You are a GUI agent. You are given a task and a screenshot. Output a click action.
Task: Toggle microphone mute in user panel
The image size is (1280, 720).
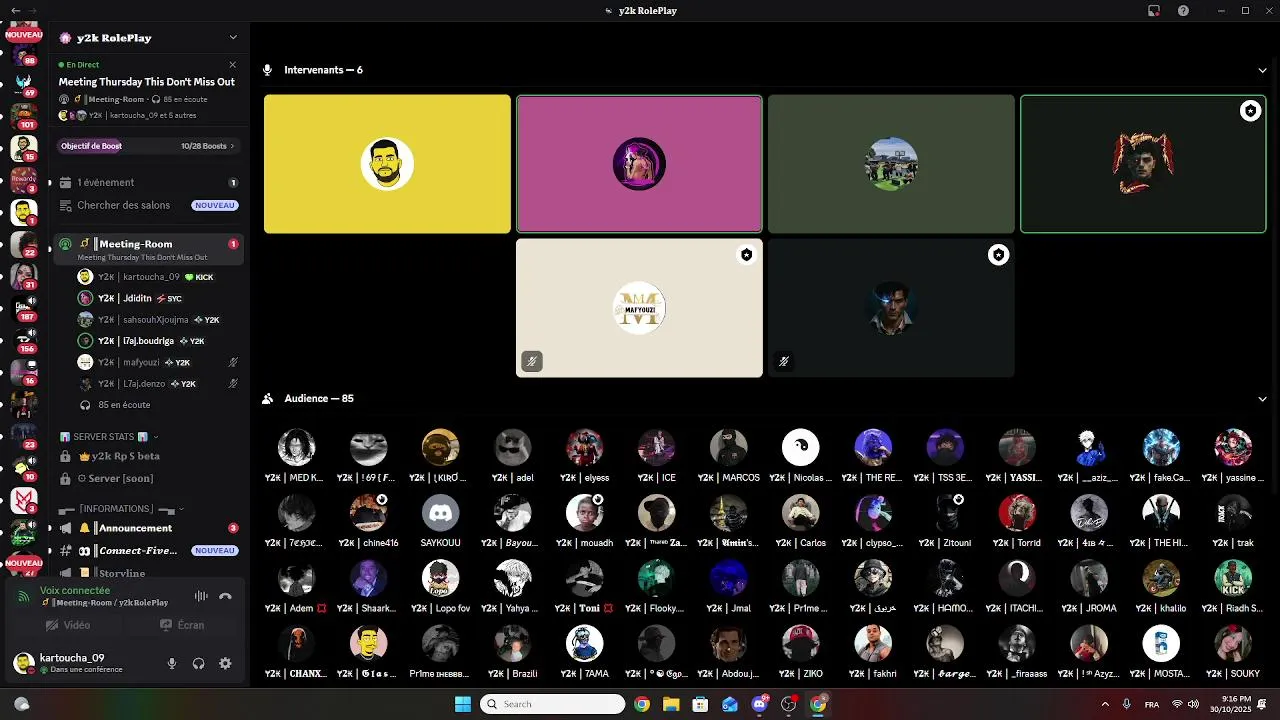[x=172, y=663]
